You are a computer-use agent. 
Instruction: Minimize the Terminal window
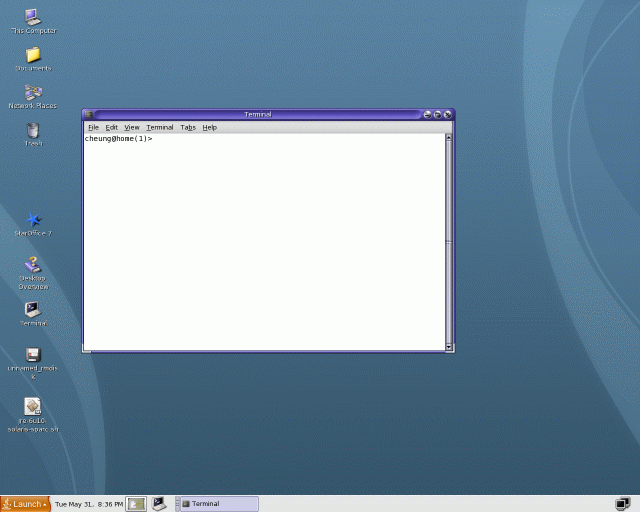[427, 115]
